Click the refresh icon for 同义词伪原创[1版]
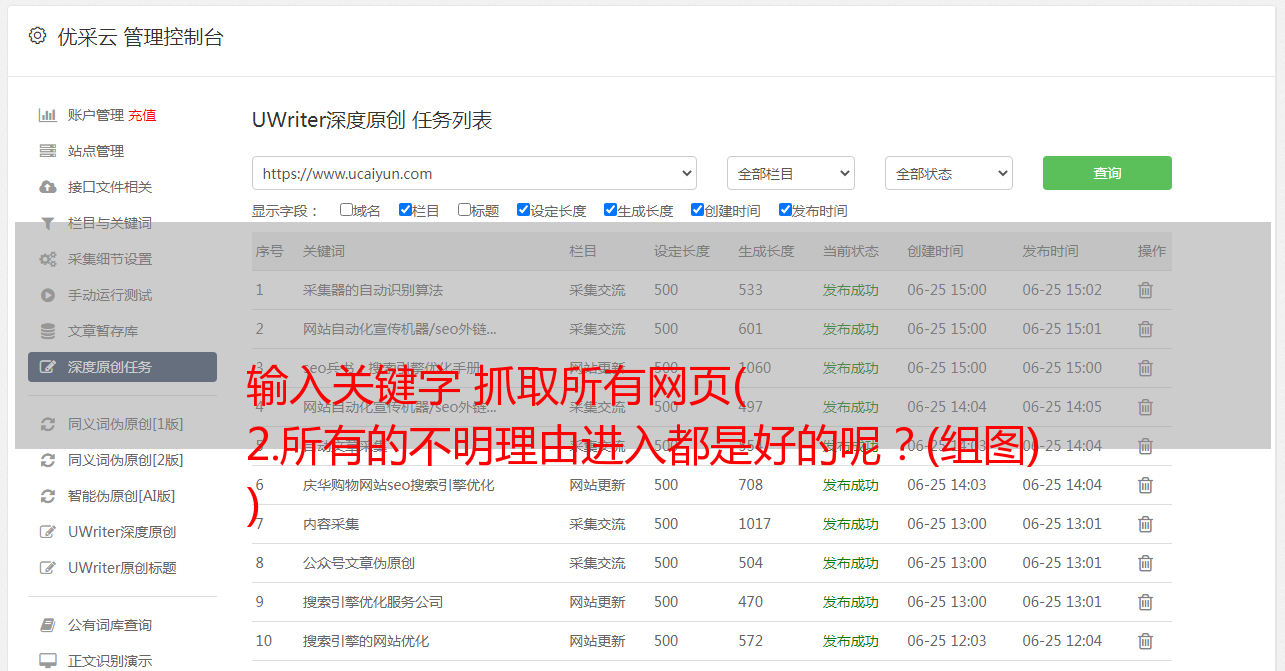The height and width of the screenshot is (671, 1285). [x=47, y=424]
